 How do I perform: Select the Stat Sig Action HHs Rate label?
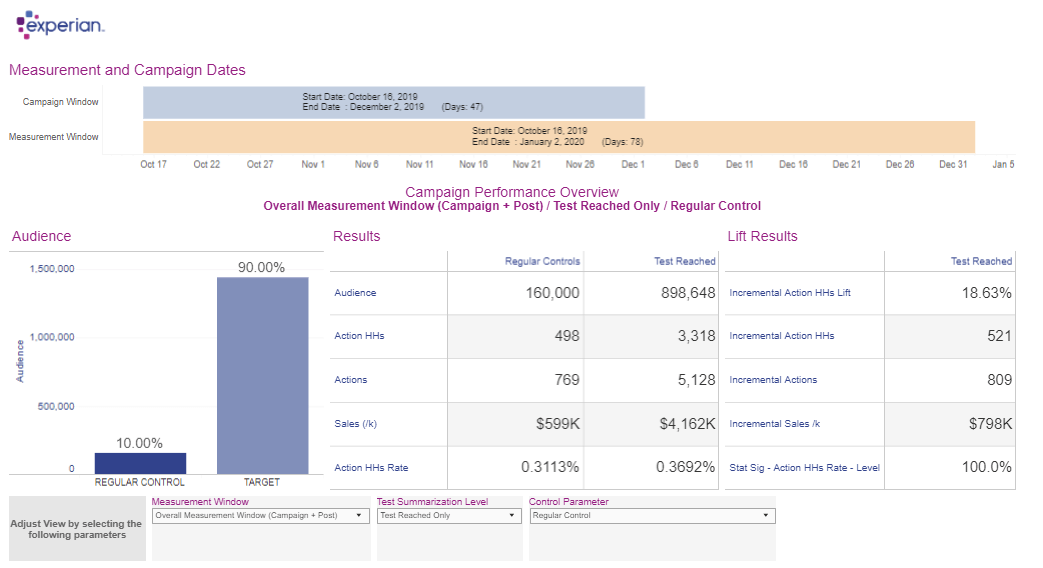coord(804,468)
